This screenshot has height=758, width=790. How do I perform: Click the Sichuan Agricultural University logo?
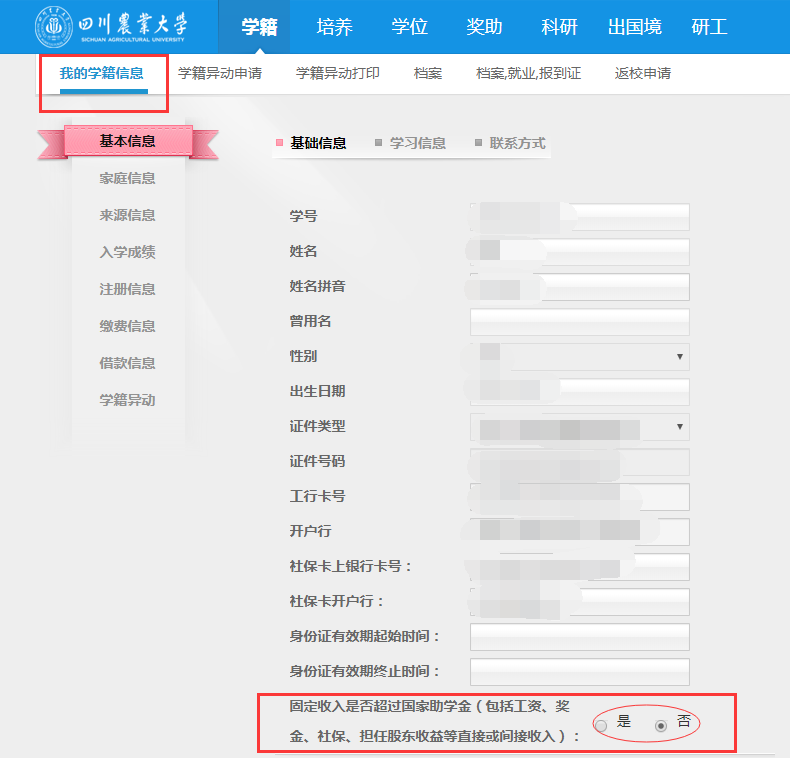pos(110,27)
